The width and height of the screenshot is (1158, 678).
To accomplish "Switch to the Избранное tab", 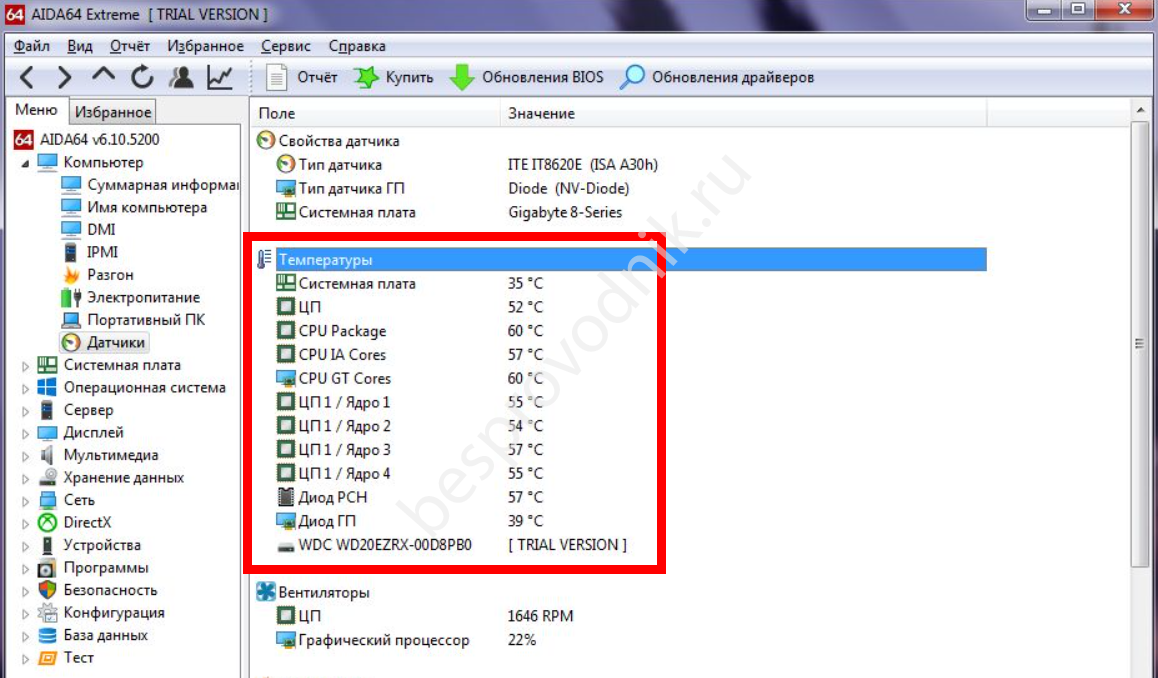I will 113,112.
